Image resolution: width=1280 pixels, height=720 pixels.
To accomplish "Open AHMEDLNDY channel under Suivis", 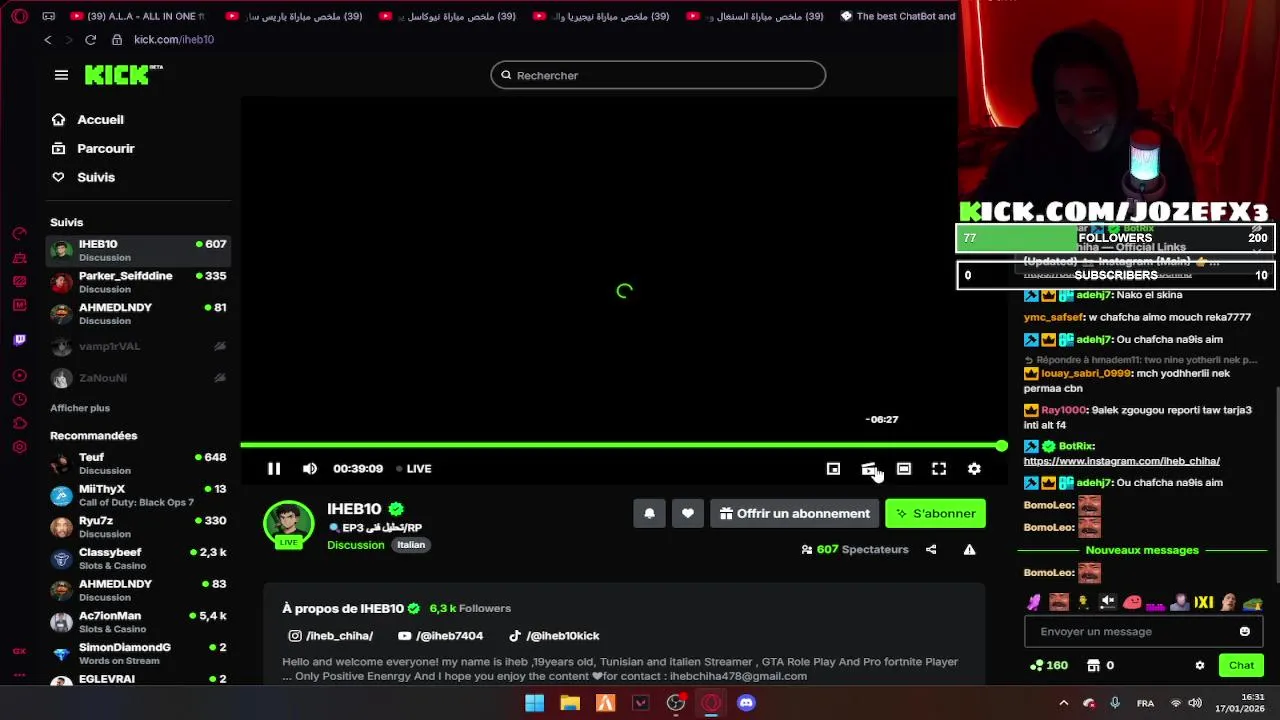I will tap(139, 313).
